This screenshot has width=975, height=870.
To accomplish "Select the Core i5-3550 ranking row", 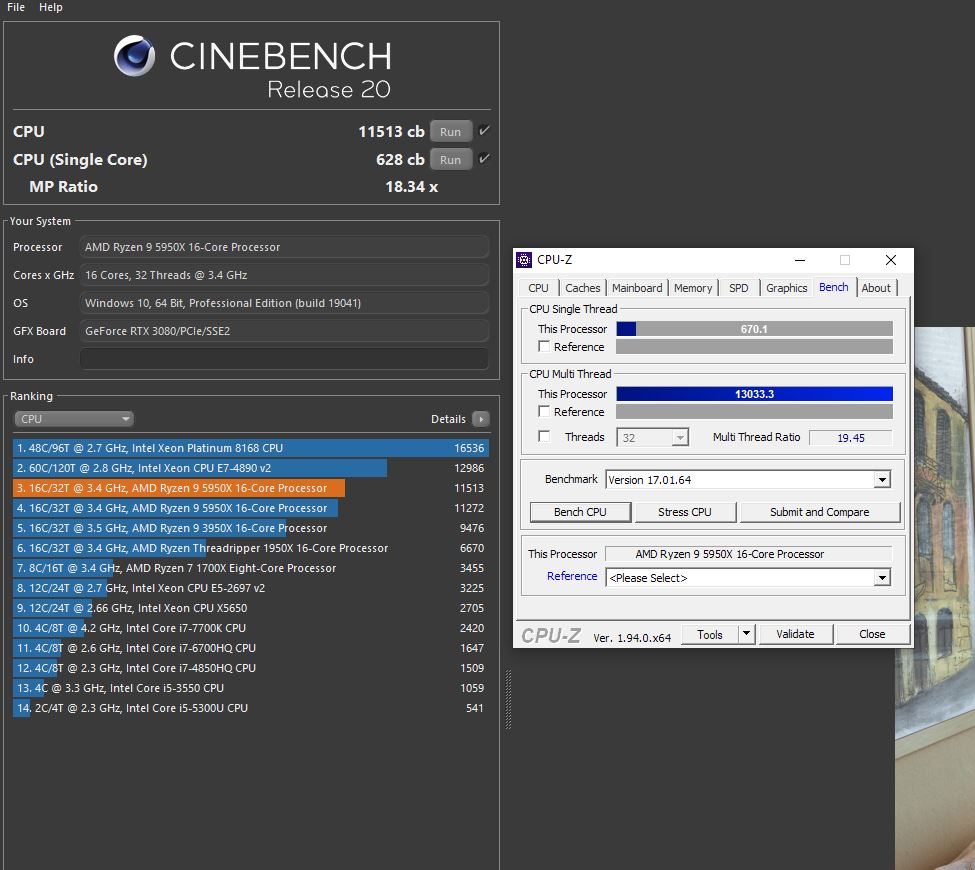I will pos(251,688).
